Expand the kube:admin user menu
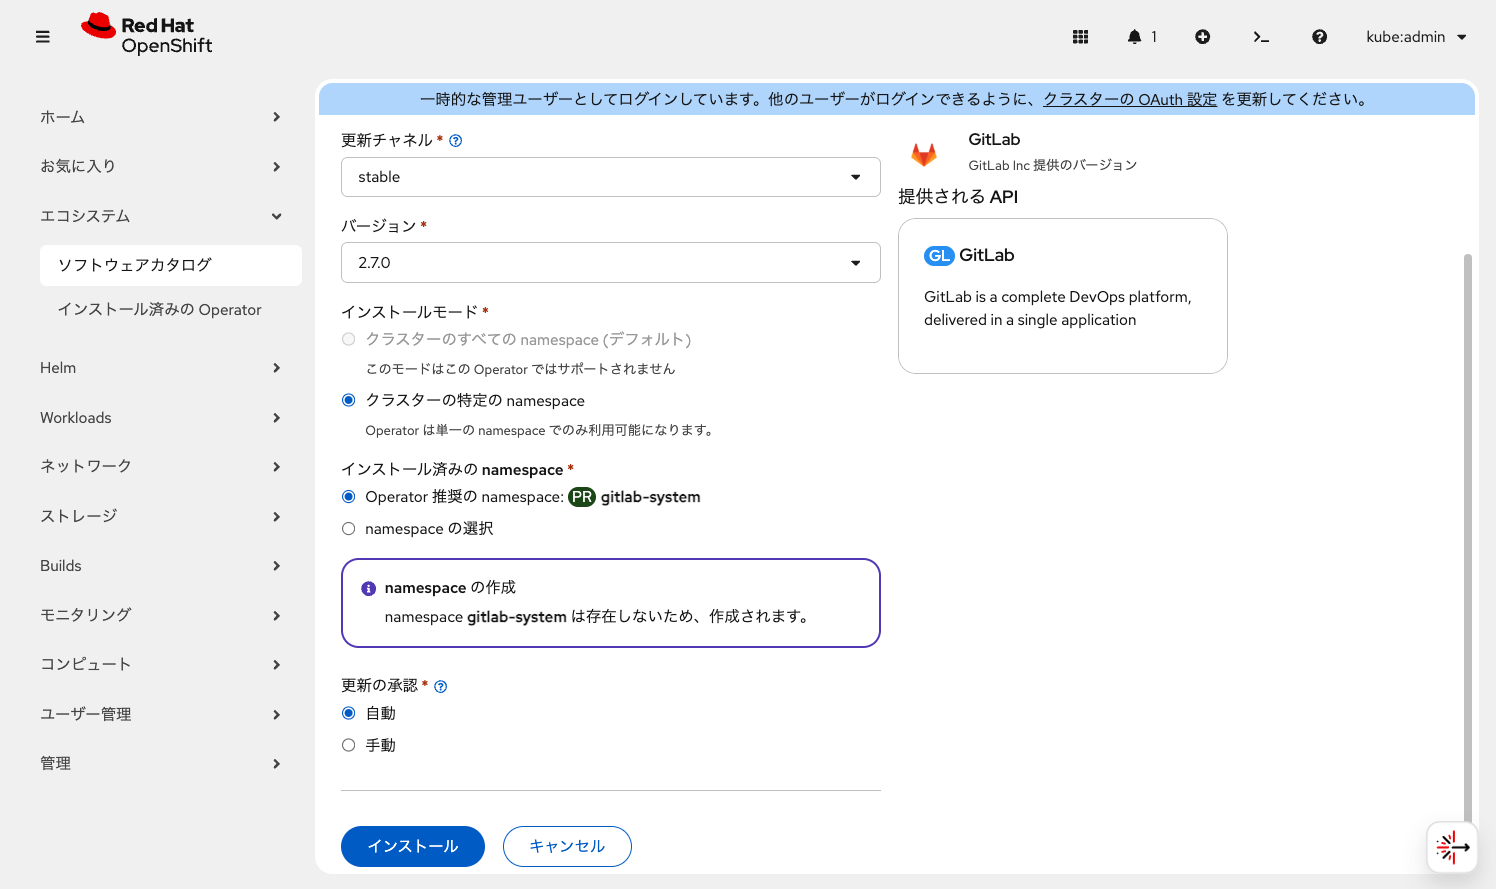This screenshot has width=1496, height=889. (1416, 36)
